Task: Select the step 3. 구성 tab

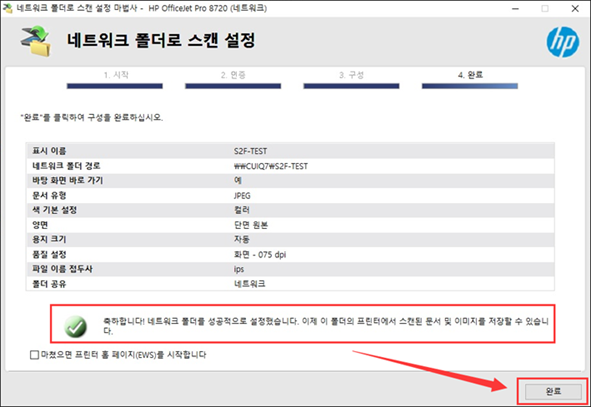Action: tap(351, 75)
